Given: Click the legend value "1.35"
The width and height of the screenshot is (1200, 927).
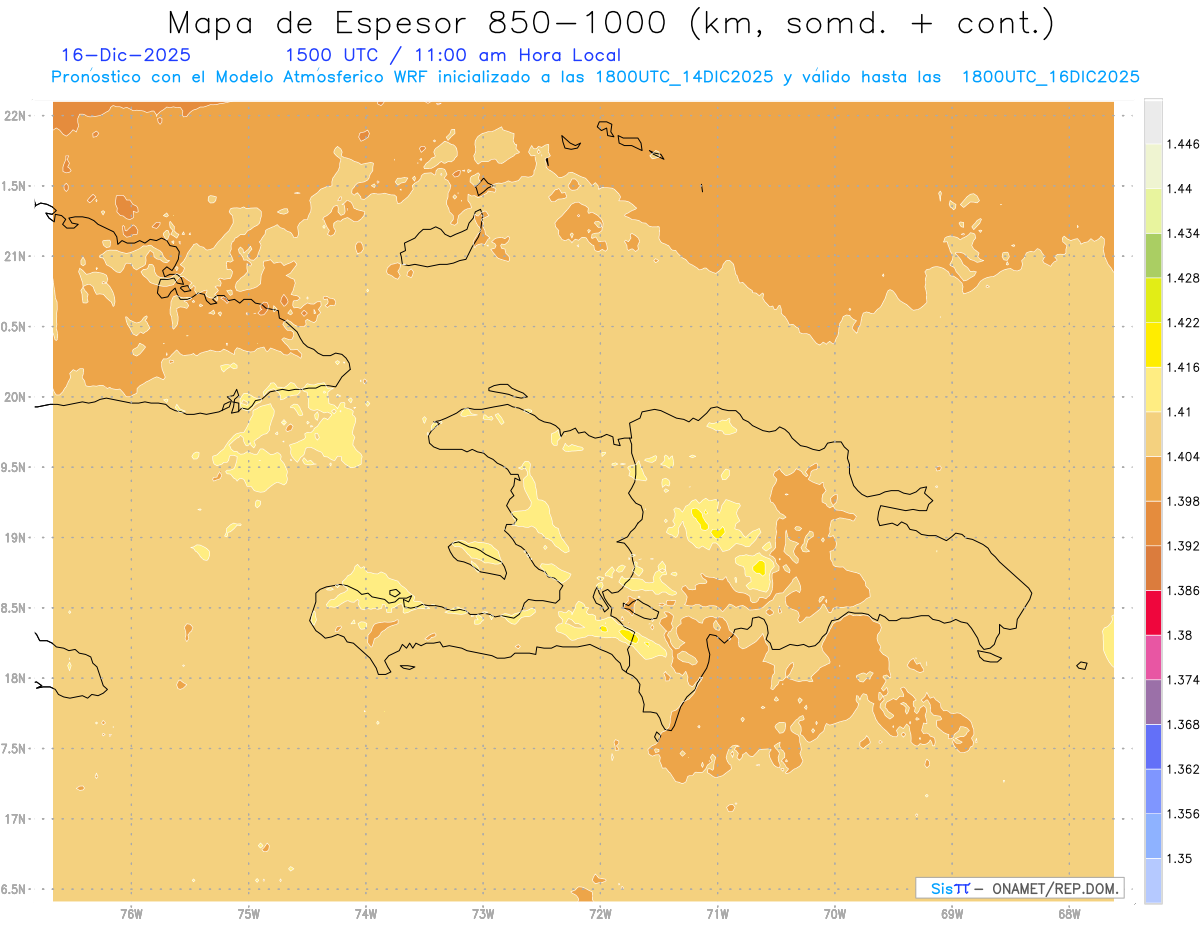Looking at the screenshot, I should pos(1181,858).
